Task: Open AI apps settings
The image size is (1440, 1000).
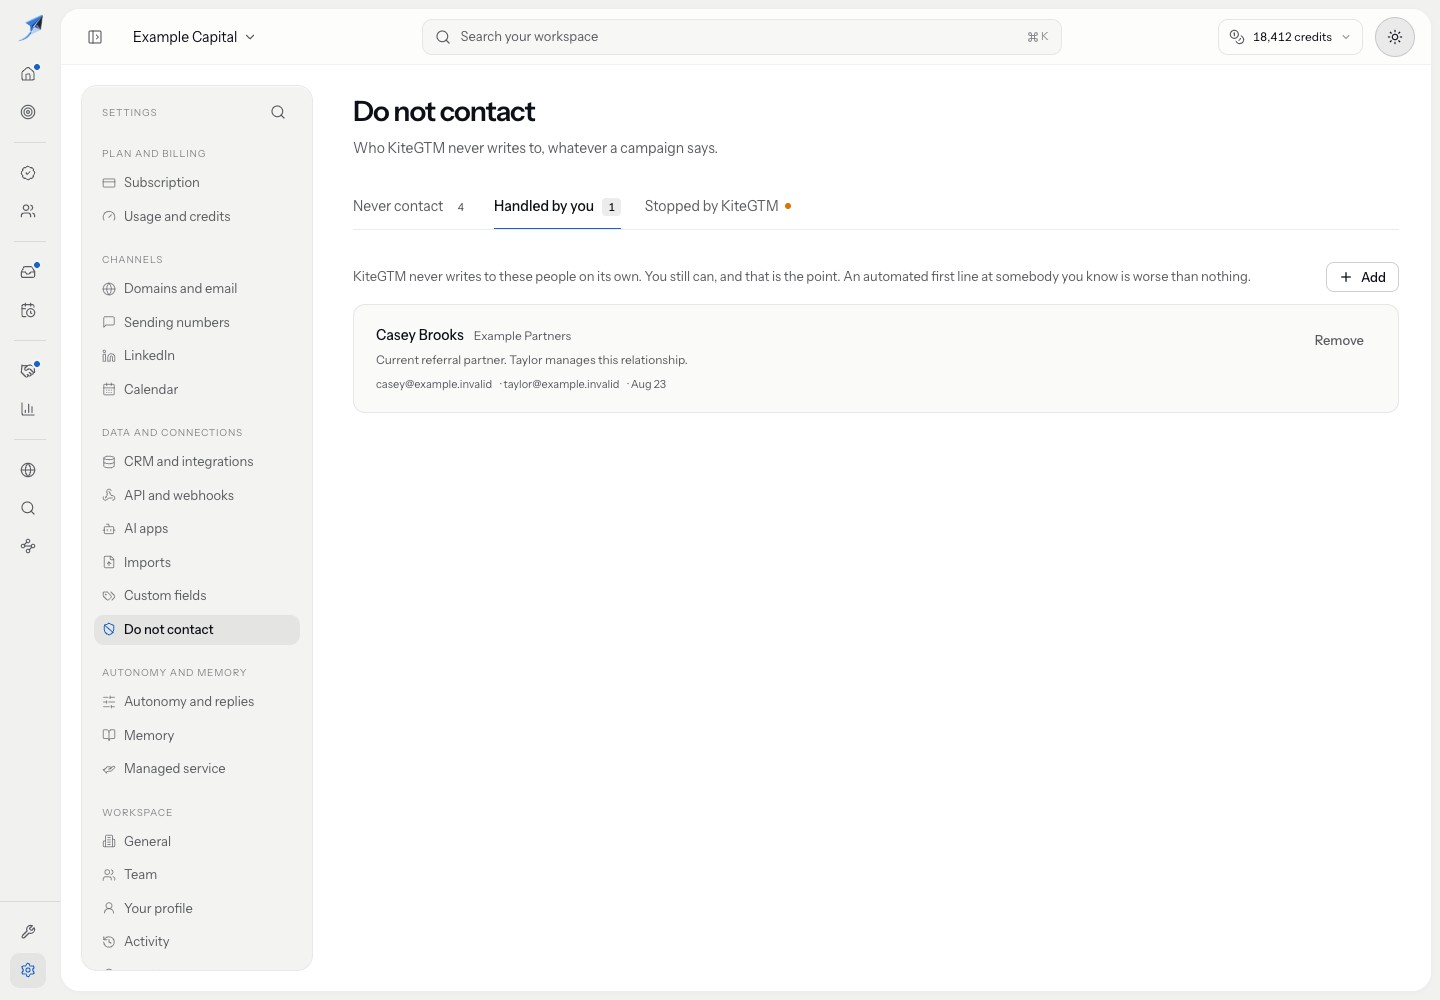Action: pos(197,529)
